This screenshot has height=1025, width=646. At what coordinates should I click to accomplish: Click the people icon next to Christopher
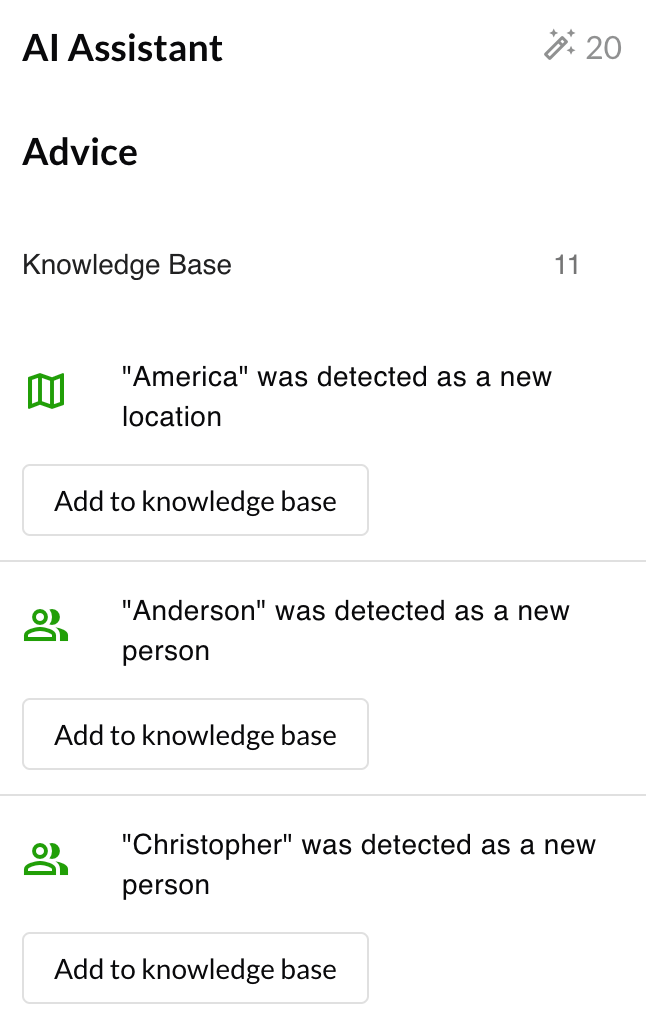pos(46,860)
